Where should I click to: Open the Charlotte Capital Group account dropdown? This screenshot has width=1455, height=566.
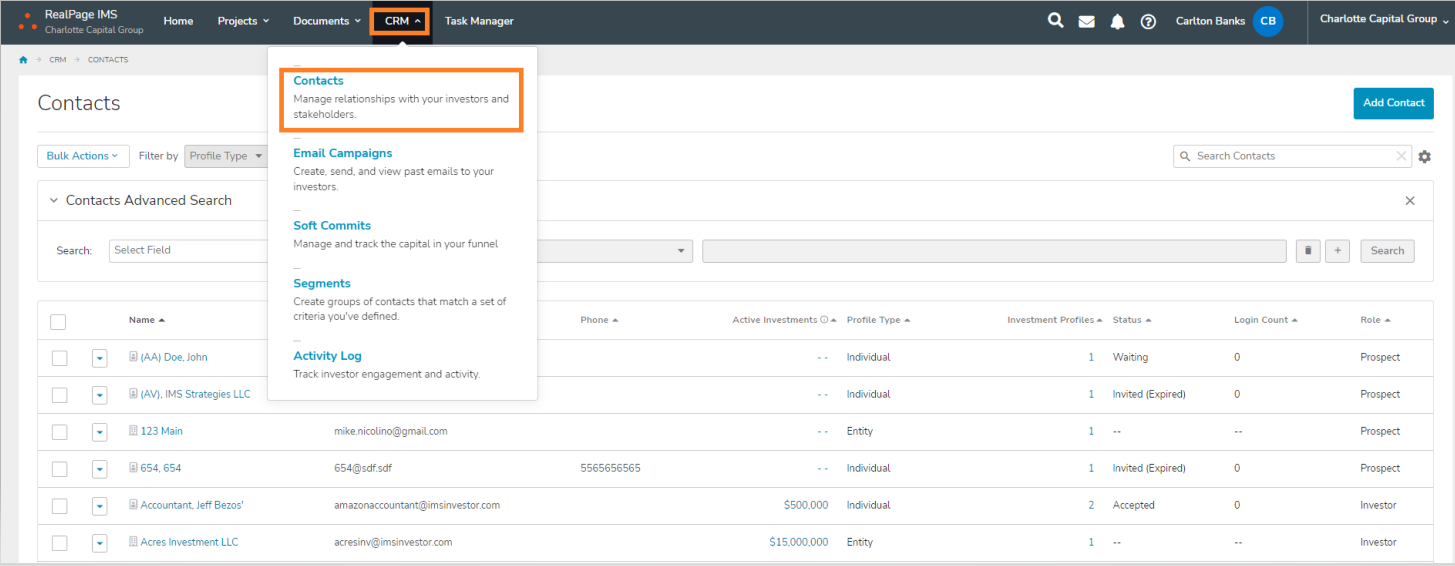(x=1384, y=19)
